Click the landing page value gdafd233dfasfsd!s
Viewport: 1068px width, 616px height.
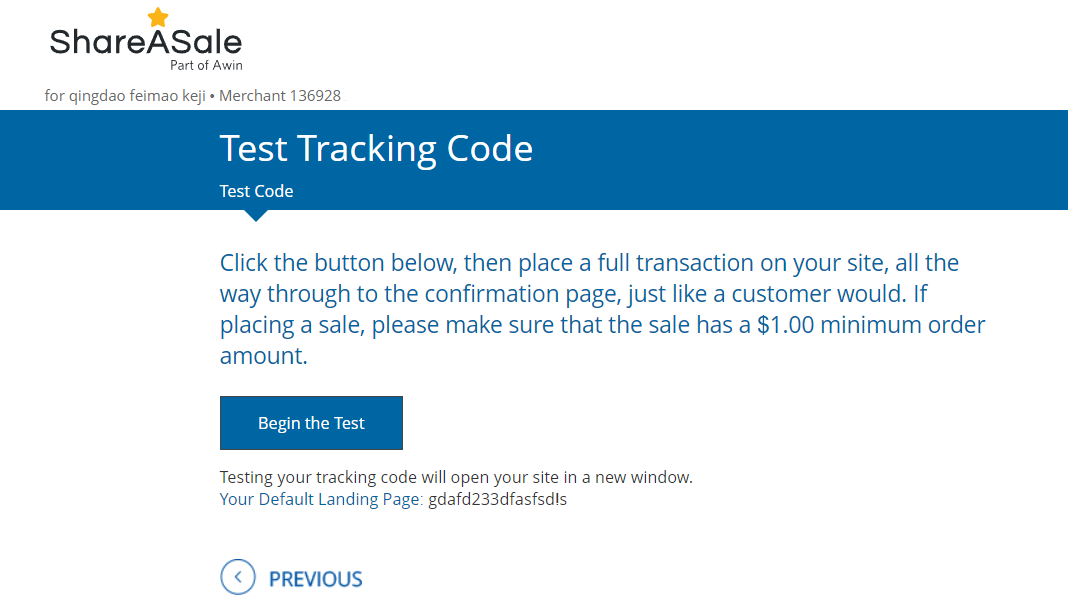point(497,499)
